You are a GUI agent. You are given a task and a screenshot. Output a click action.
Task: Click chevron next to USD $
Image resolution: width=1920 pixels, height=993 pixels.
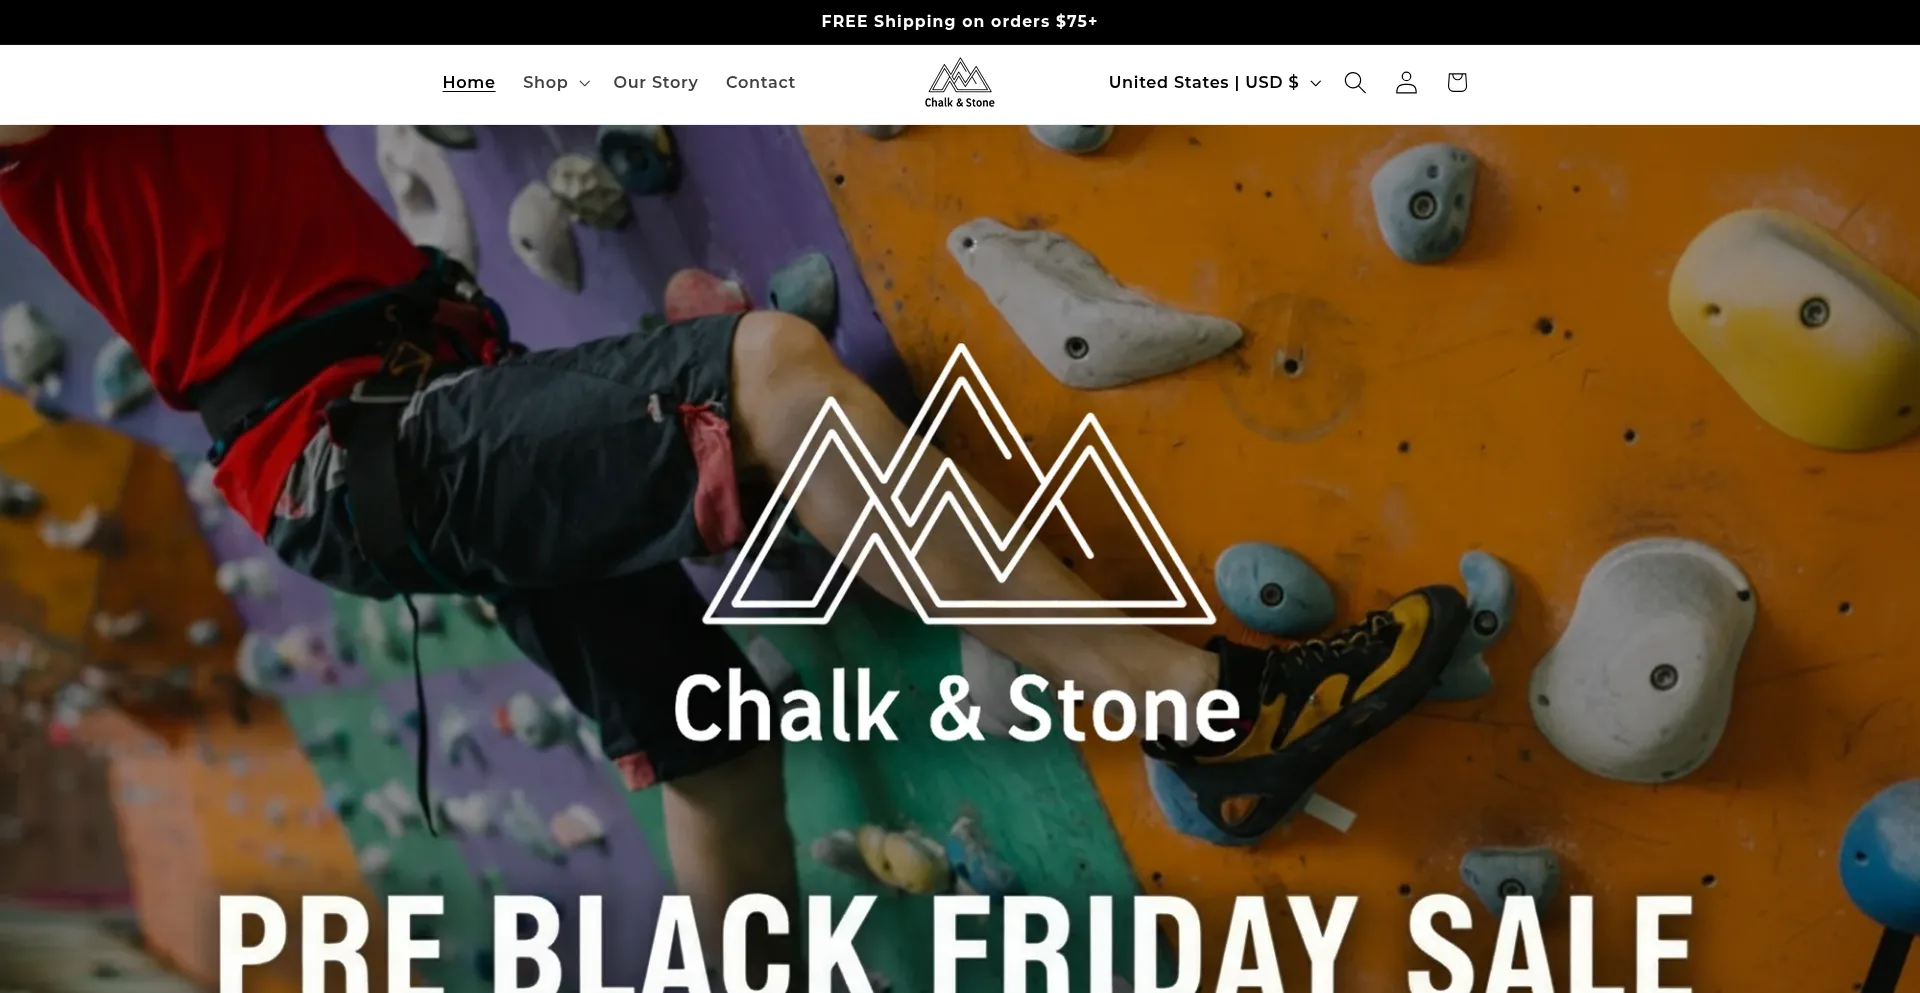(x=1315, y=83)
